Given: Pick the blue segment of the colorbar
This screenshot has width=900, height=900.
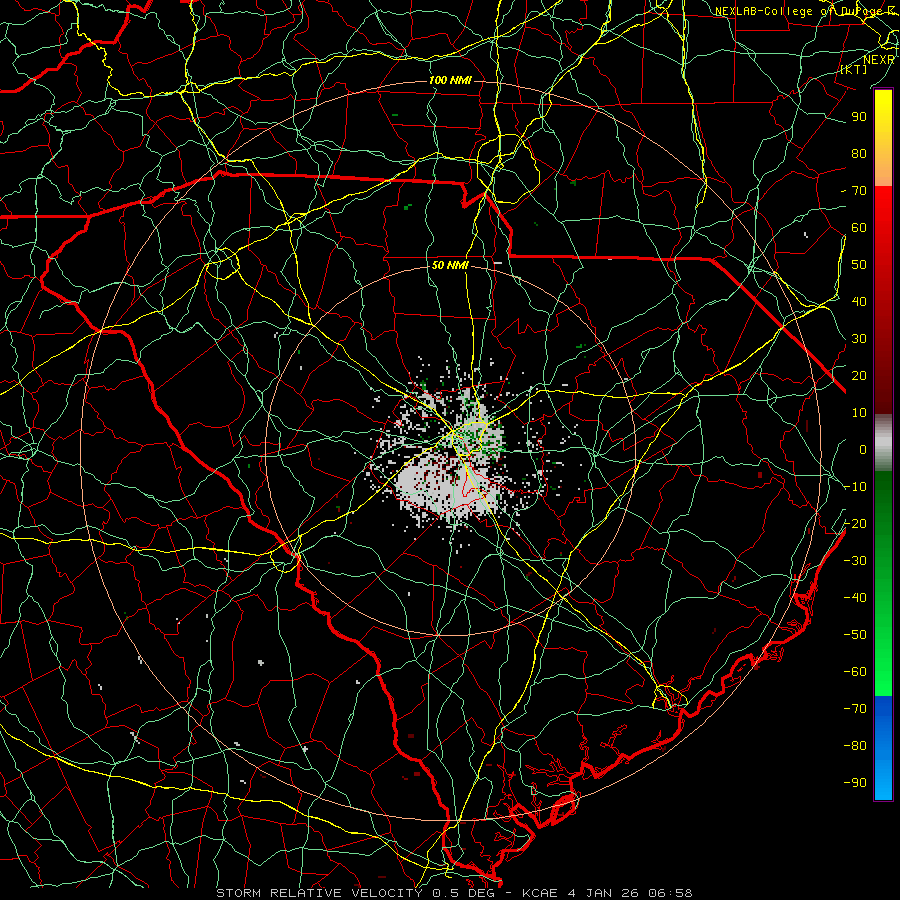Looking at the screenshot, I should [x=883, y=747].
